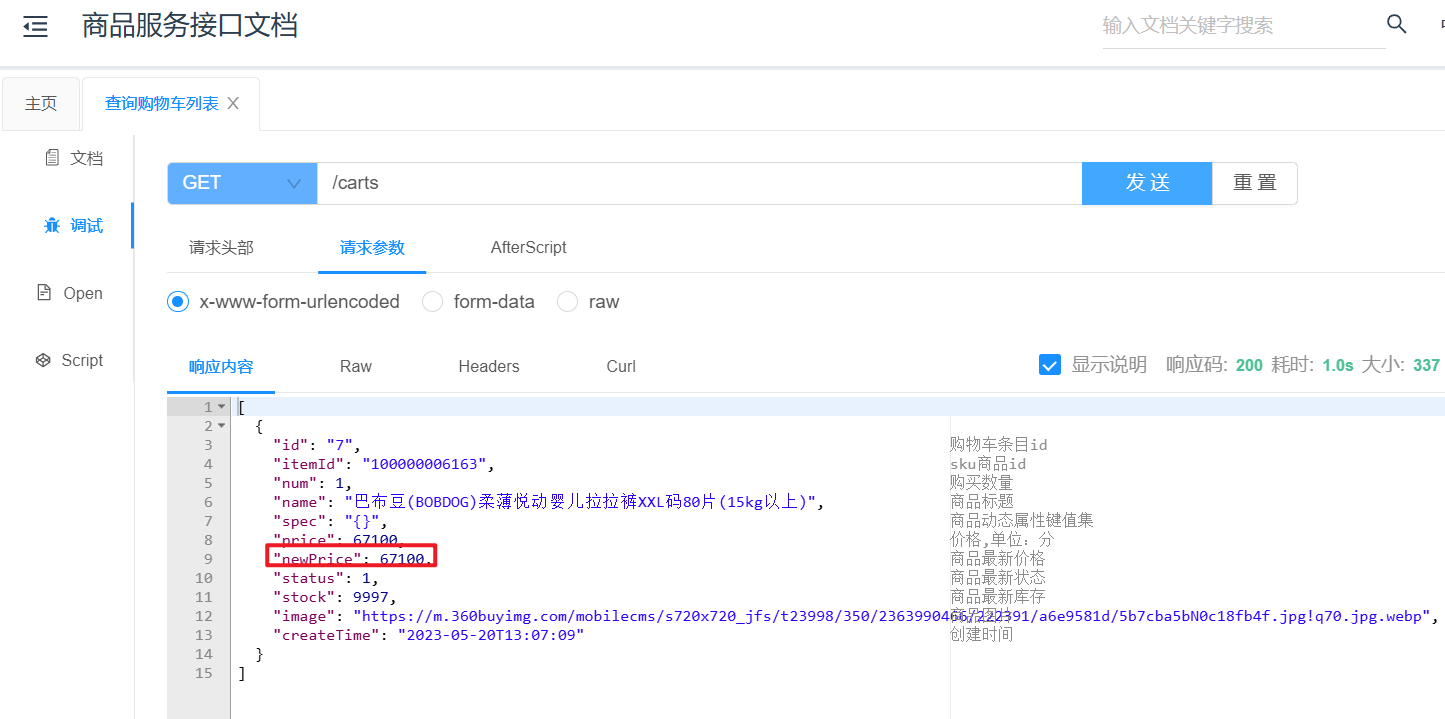Click the response code 200 value
The image size is (1445, 719).
tap(1249, 366)
